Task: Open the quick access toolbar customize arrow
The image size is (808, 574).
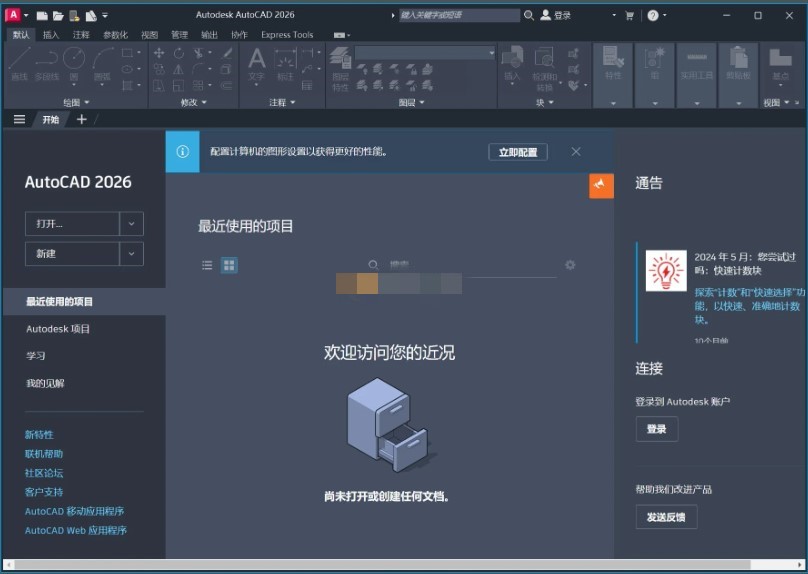Action: pos(105,15)
